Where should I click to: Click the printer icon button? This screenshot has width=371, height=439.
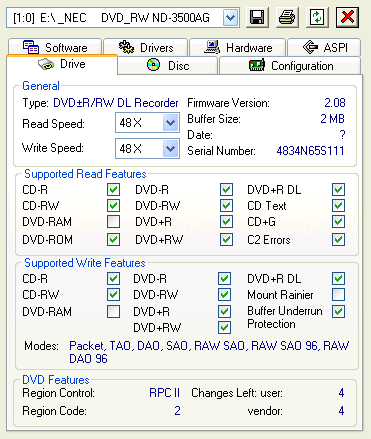[x=287, y=17]
